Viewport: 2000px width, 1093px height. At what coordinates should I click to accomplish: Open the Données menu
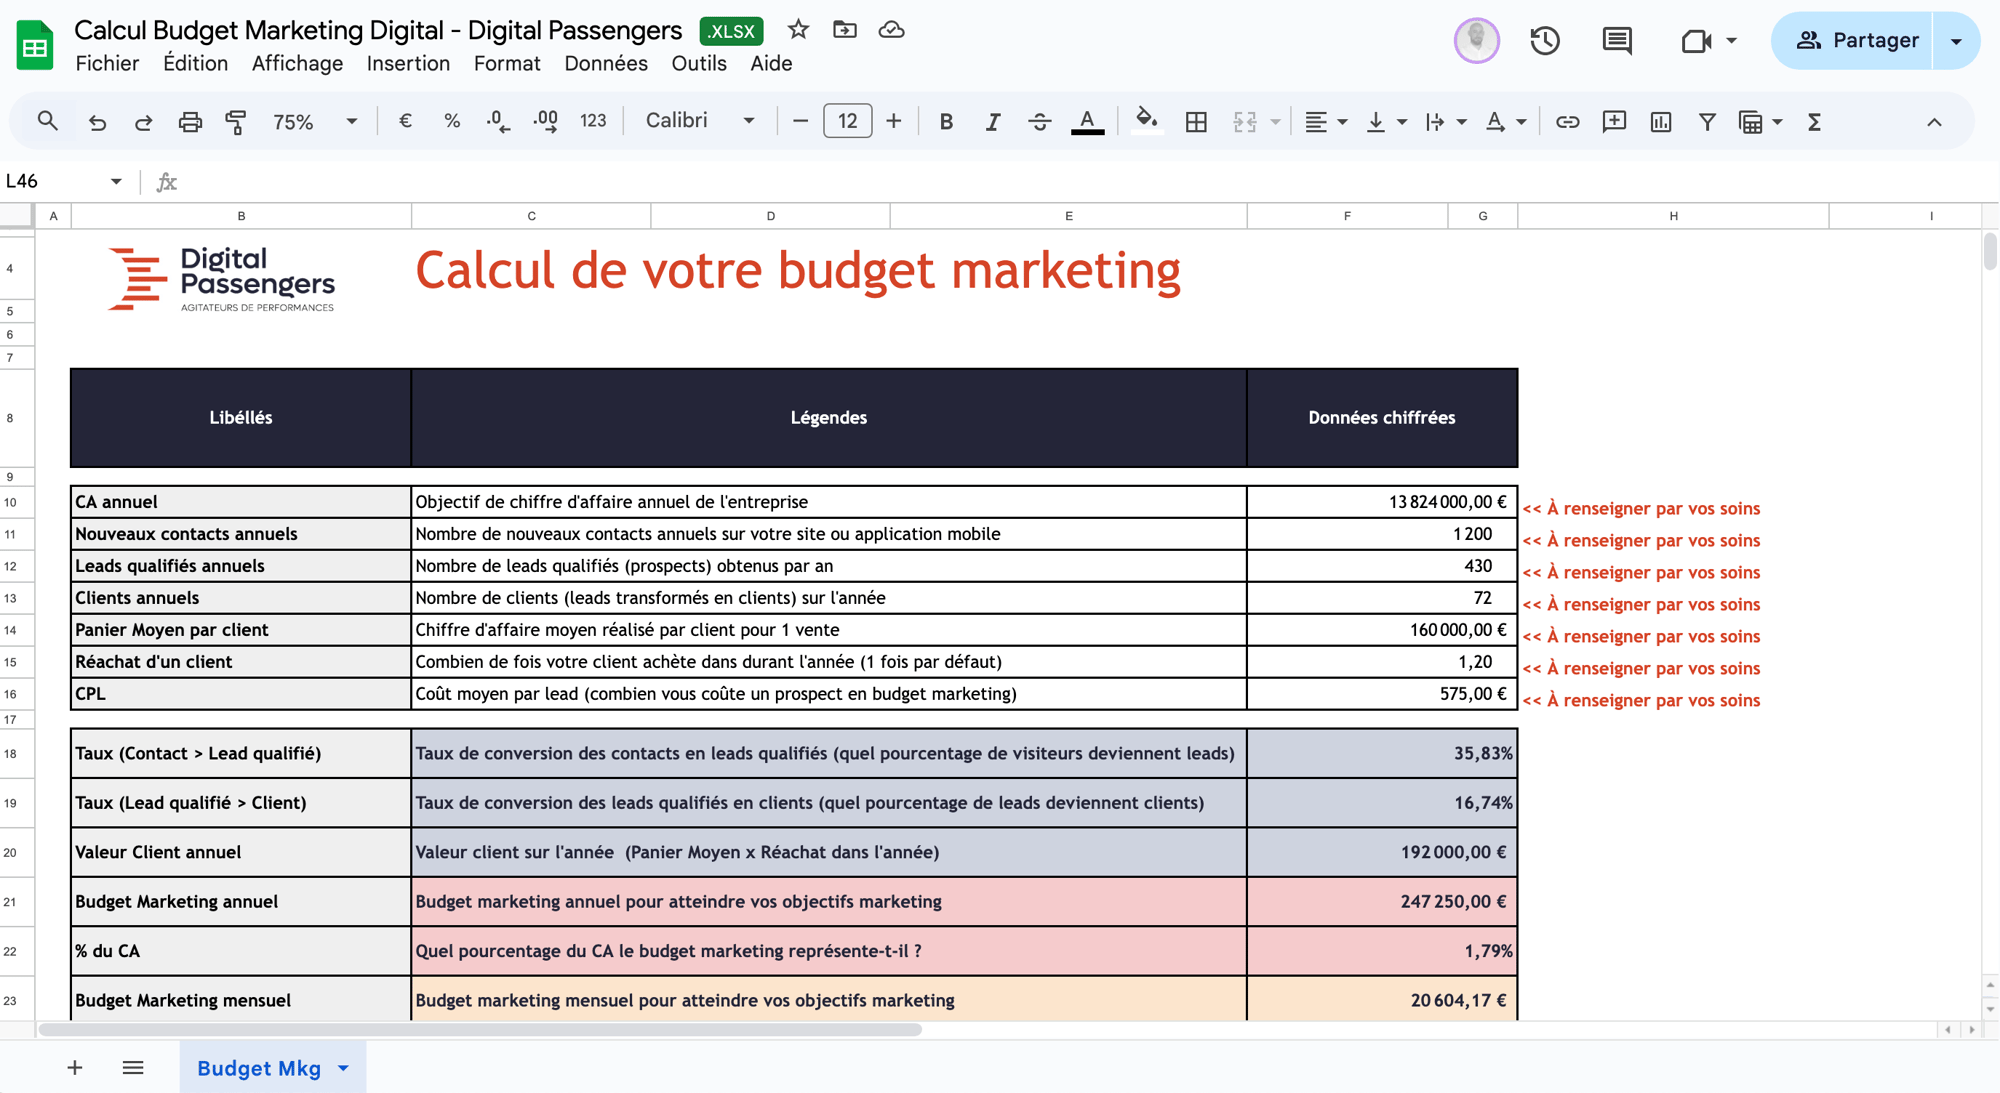click(x=606, y=63)
